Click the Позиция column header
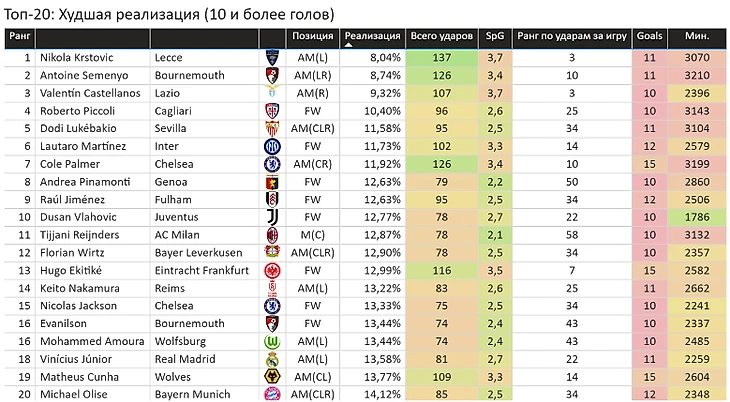Screen dimensions: 730x402 (312, 36)
